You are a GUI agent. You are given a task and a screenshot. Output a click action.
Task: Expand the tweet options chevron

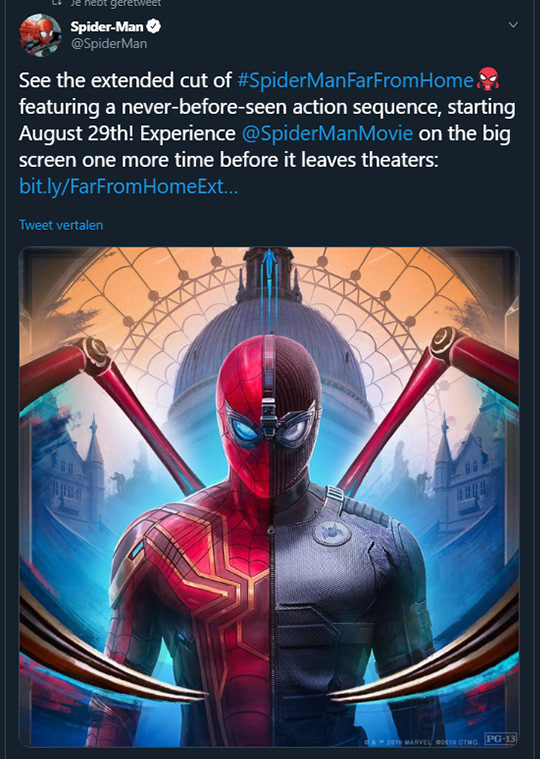(x=513, y=25)
